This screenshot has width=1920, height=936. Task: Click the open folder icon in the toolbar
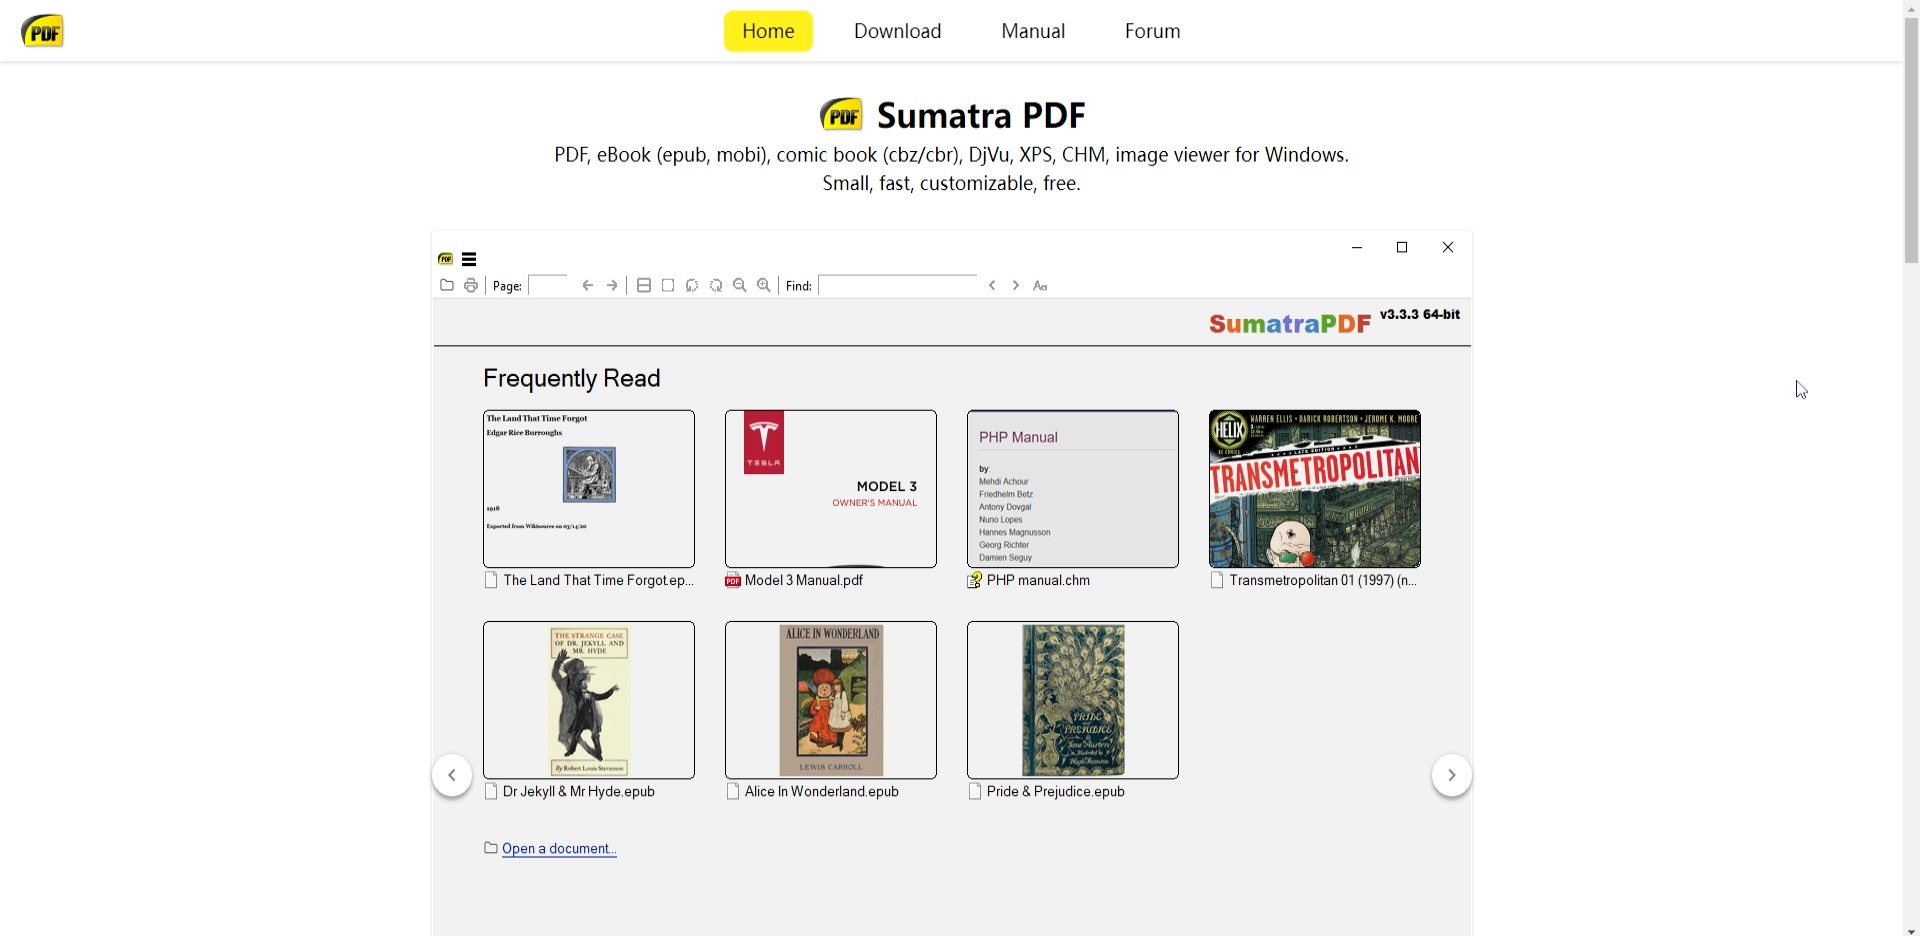(447, 286)
